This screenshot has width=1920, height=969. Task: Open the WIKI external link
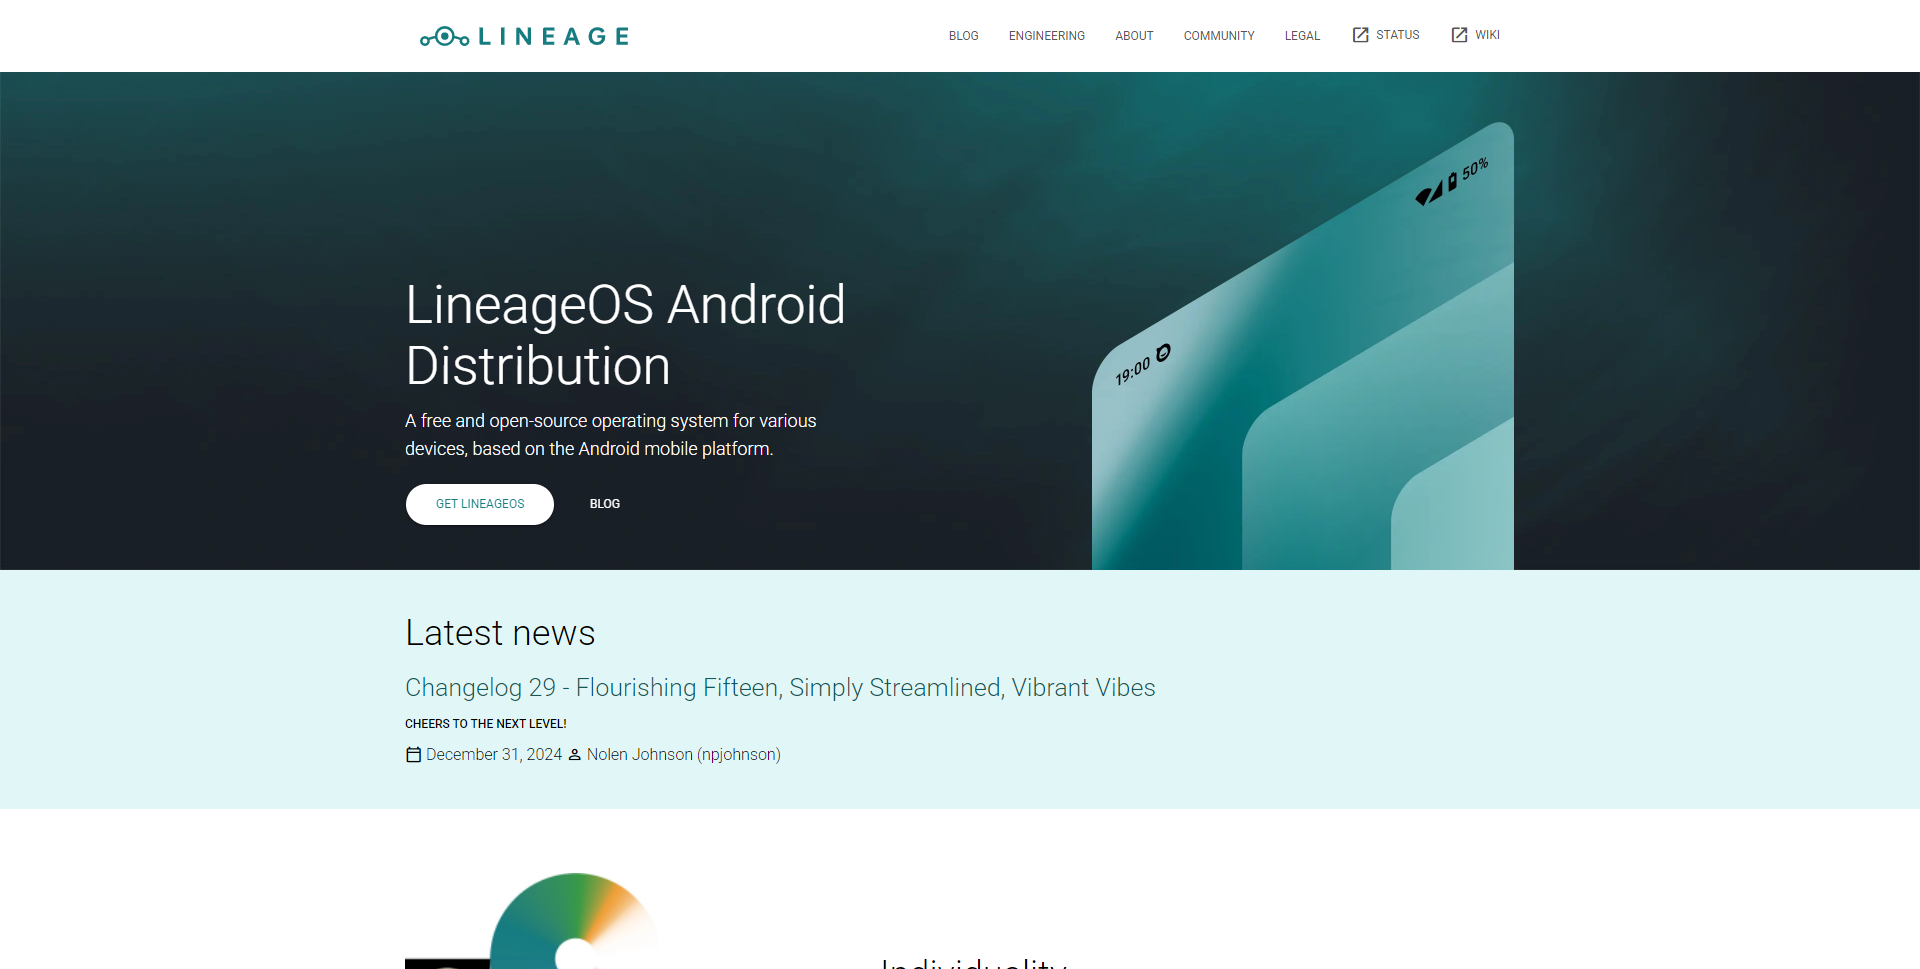tap(1487, 35)
